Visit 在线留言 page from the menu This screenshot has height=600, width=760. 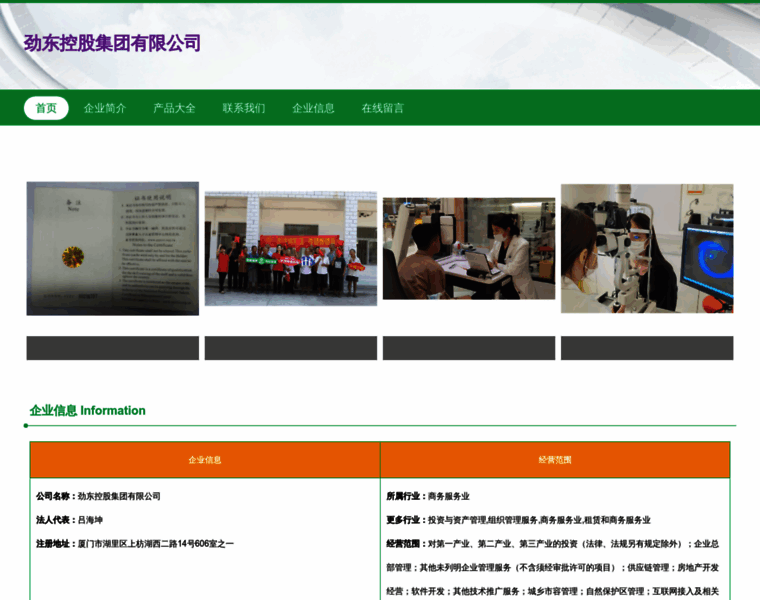pyautogui.click(x=382, y=108)
